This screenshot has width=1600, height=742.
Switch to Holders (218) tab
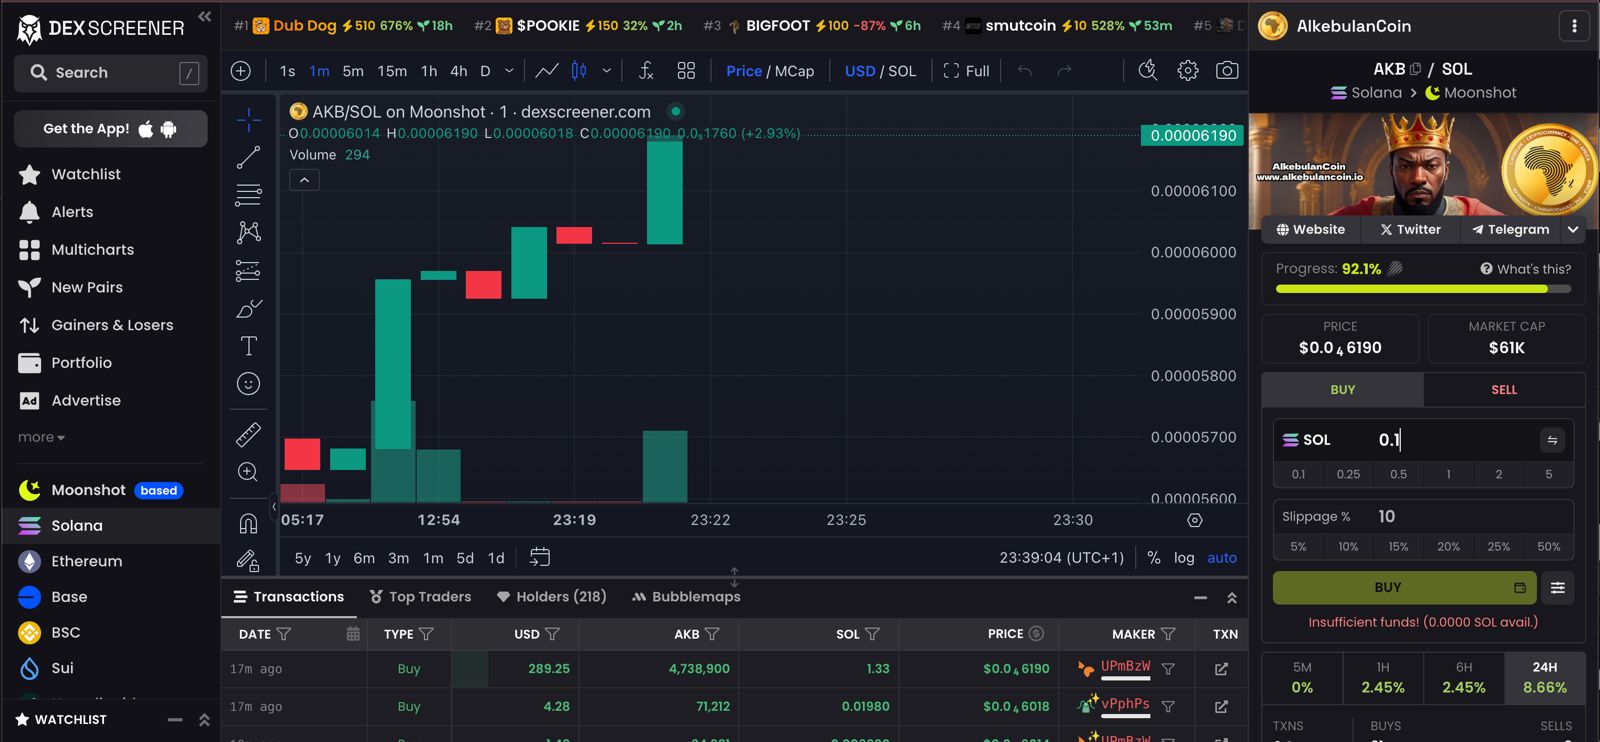pos(551,597)
